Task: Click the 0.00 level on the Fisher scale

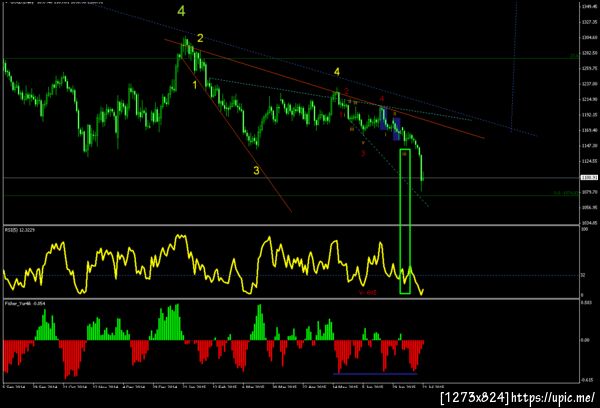Action: tap(585, 340)
